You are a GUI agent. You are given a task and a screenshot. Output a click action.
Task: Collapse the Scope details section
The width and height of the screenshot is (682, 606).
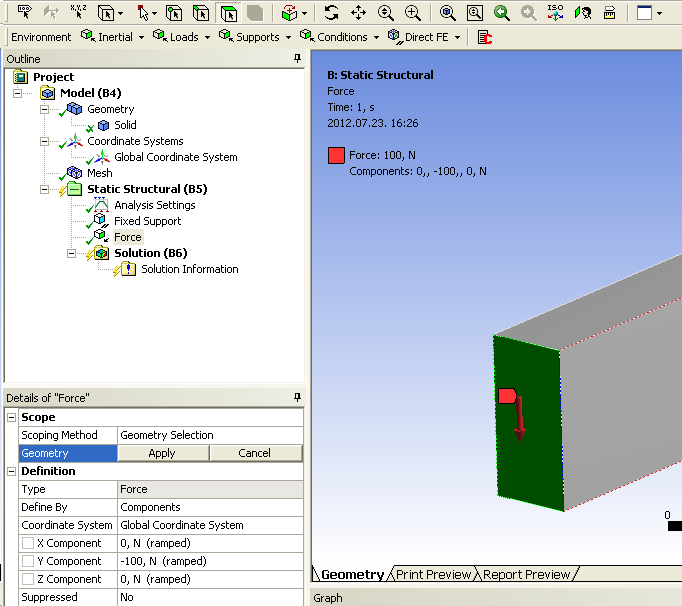[12, 417]
